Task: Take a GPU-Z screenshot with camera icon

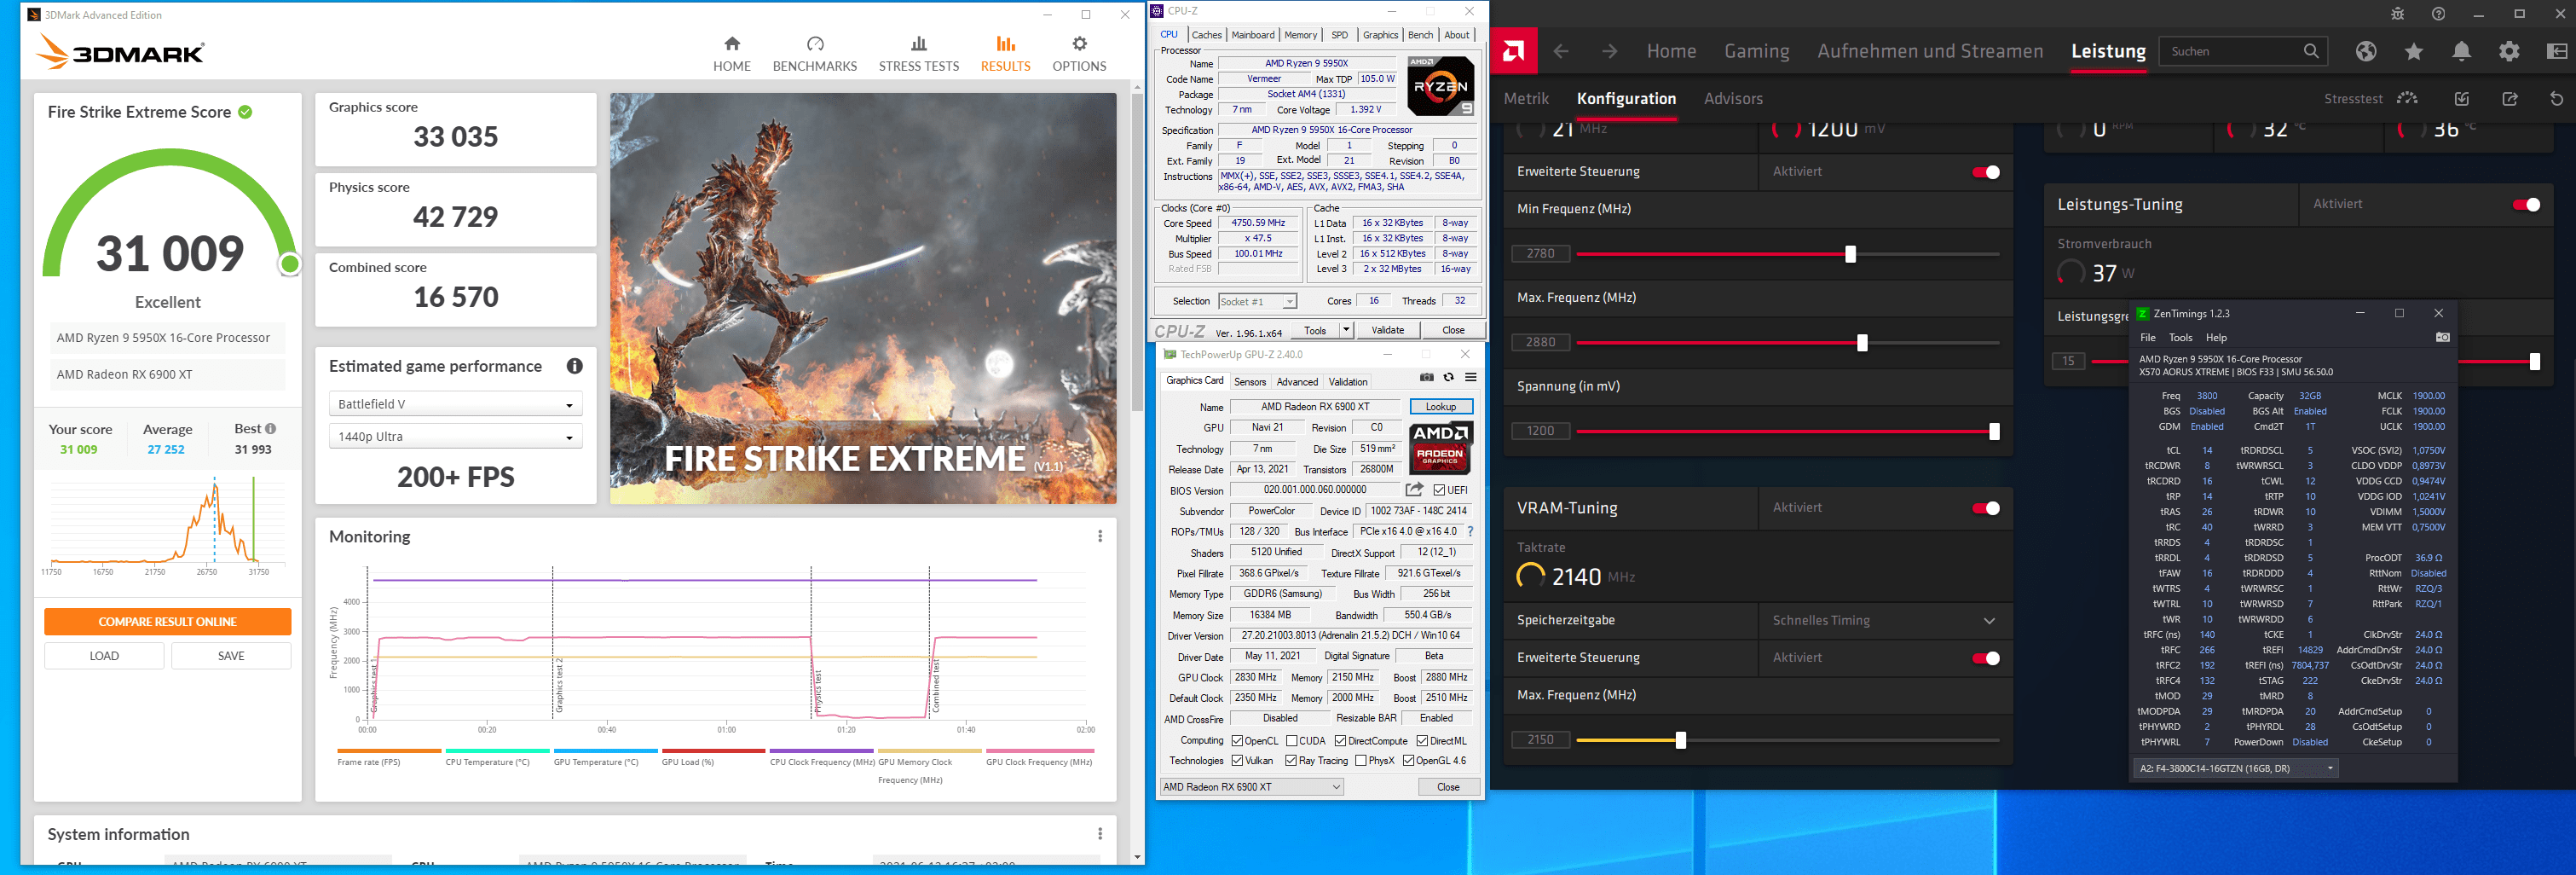Action: coord(1426,377)
